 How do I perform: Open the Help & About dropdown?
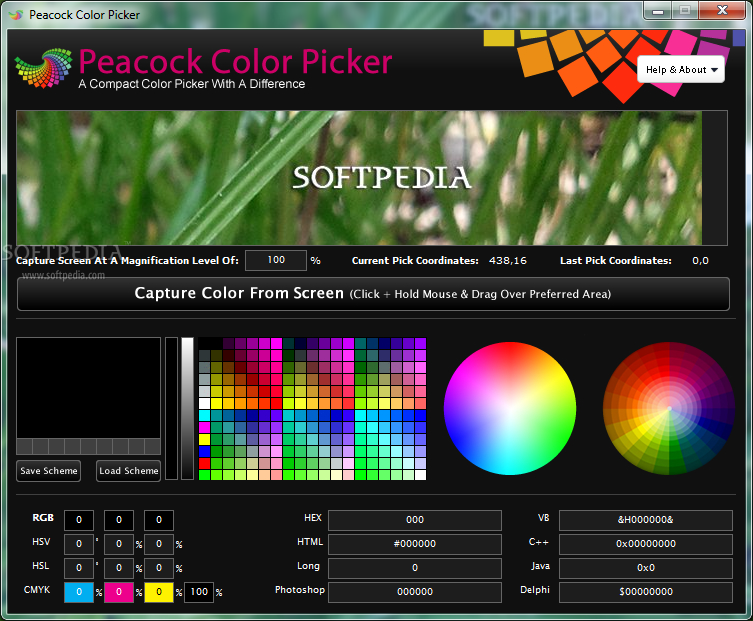(x=680, y=70)
